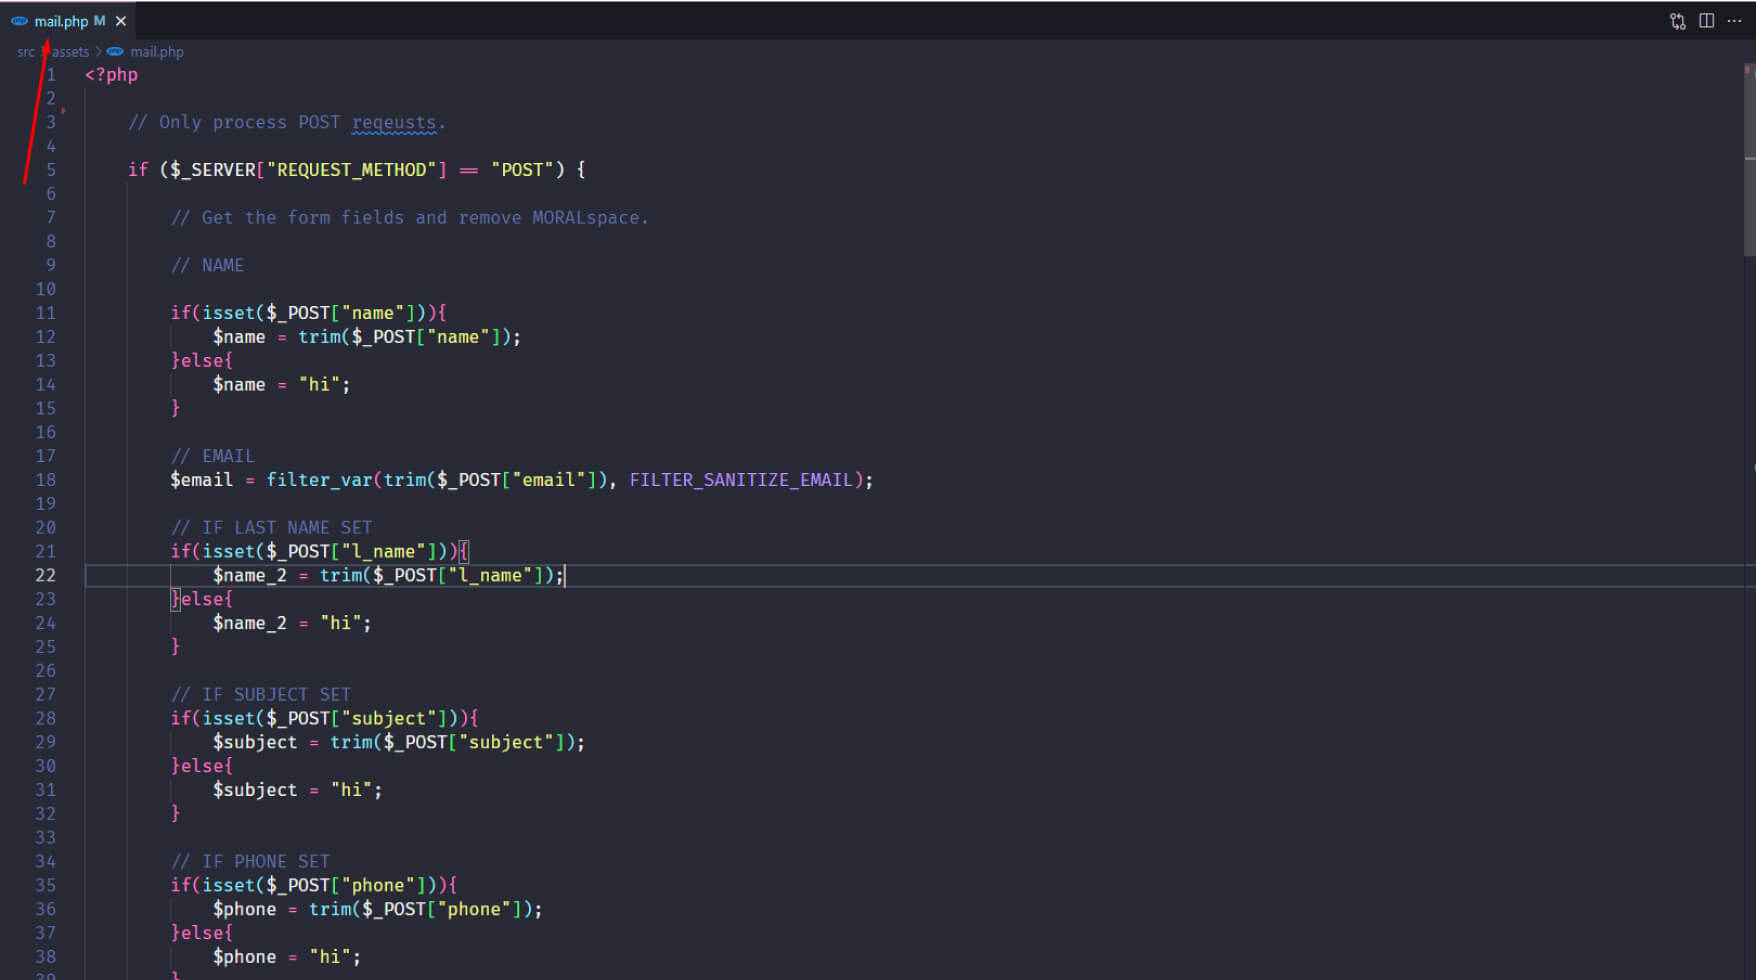Open the git changes compare icon
1756x980 pixels.
point(1677,21)
